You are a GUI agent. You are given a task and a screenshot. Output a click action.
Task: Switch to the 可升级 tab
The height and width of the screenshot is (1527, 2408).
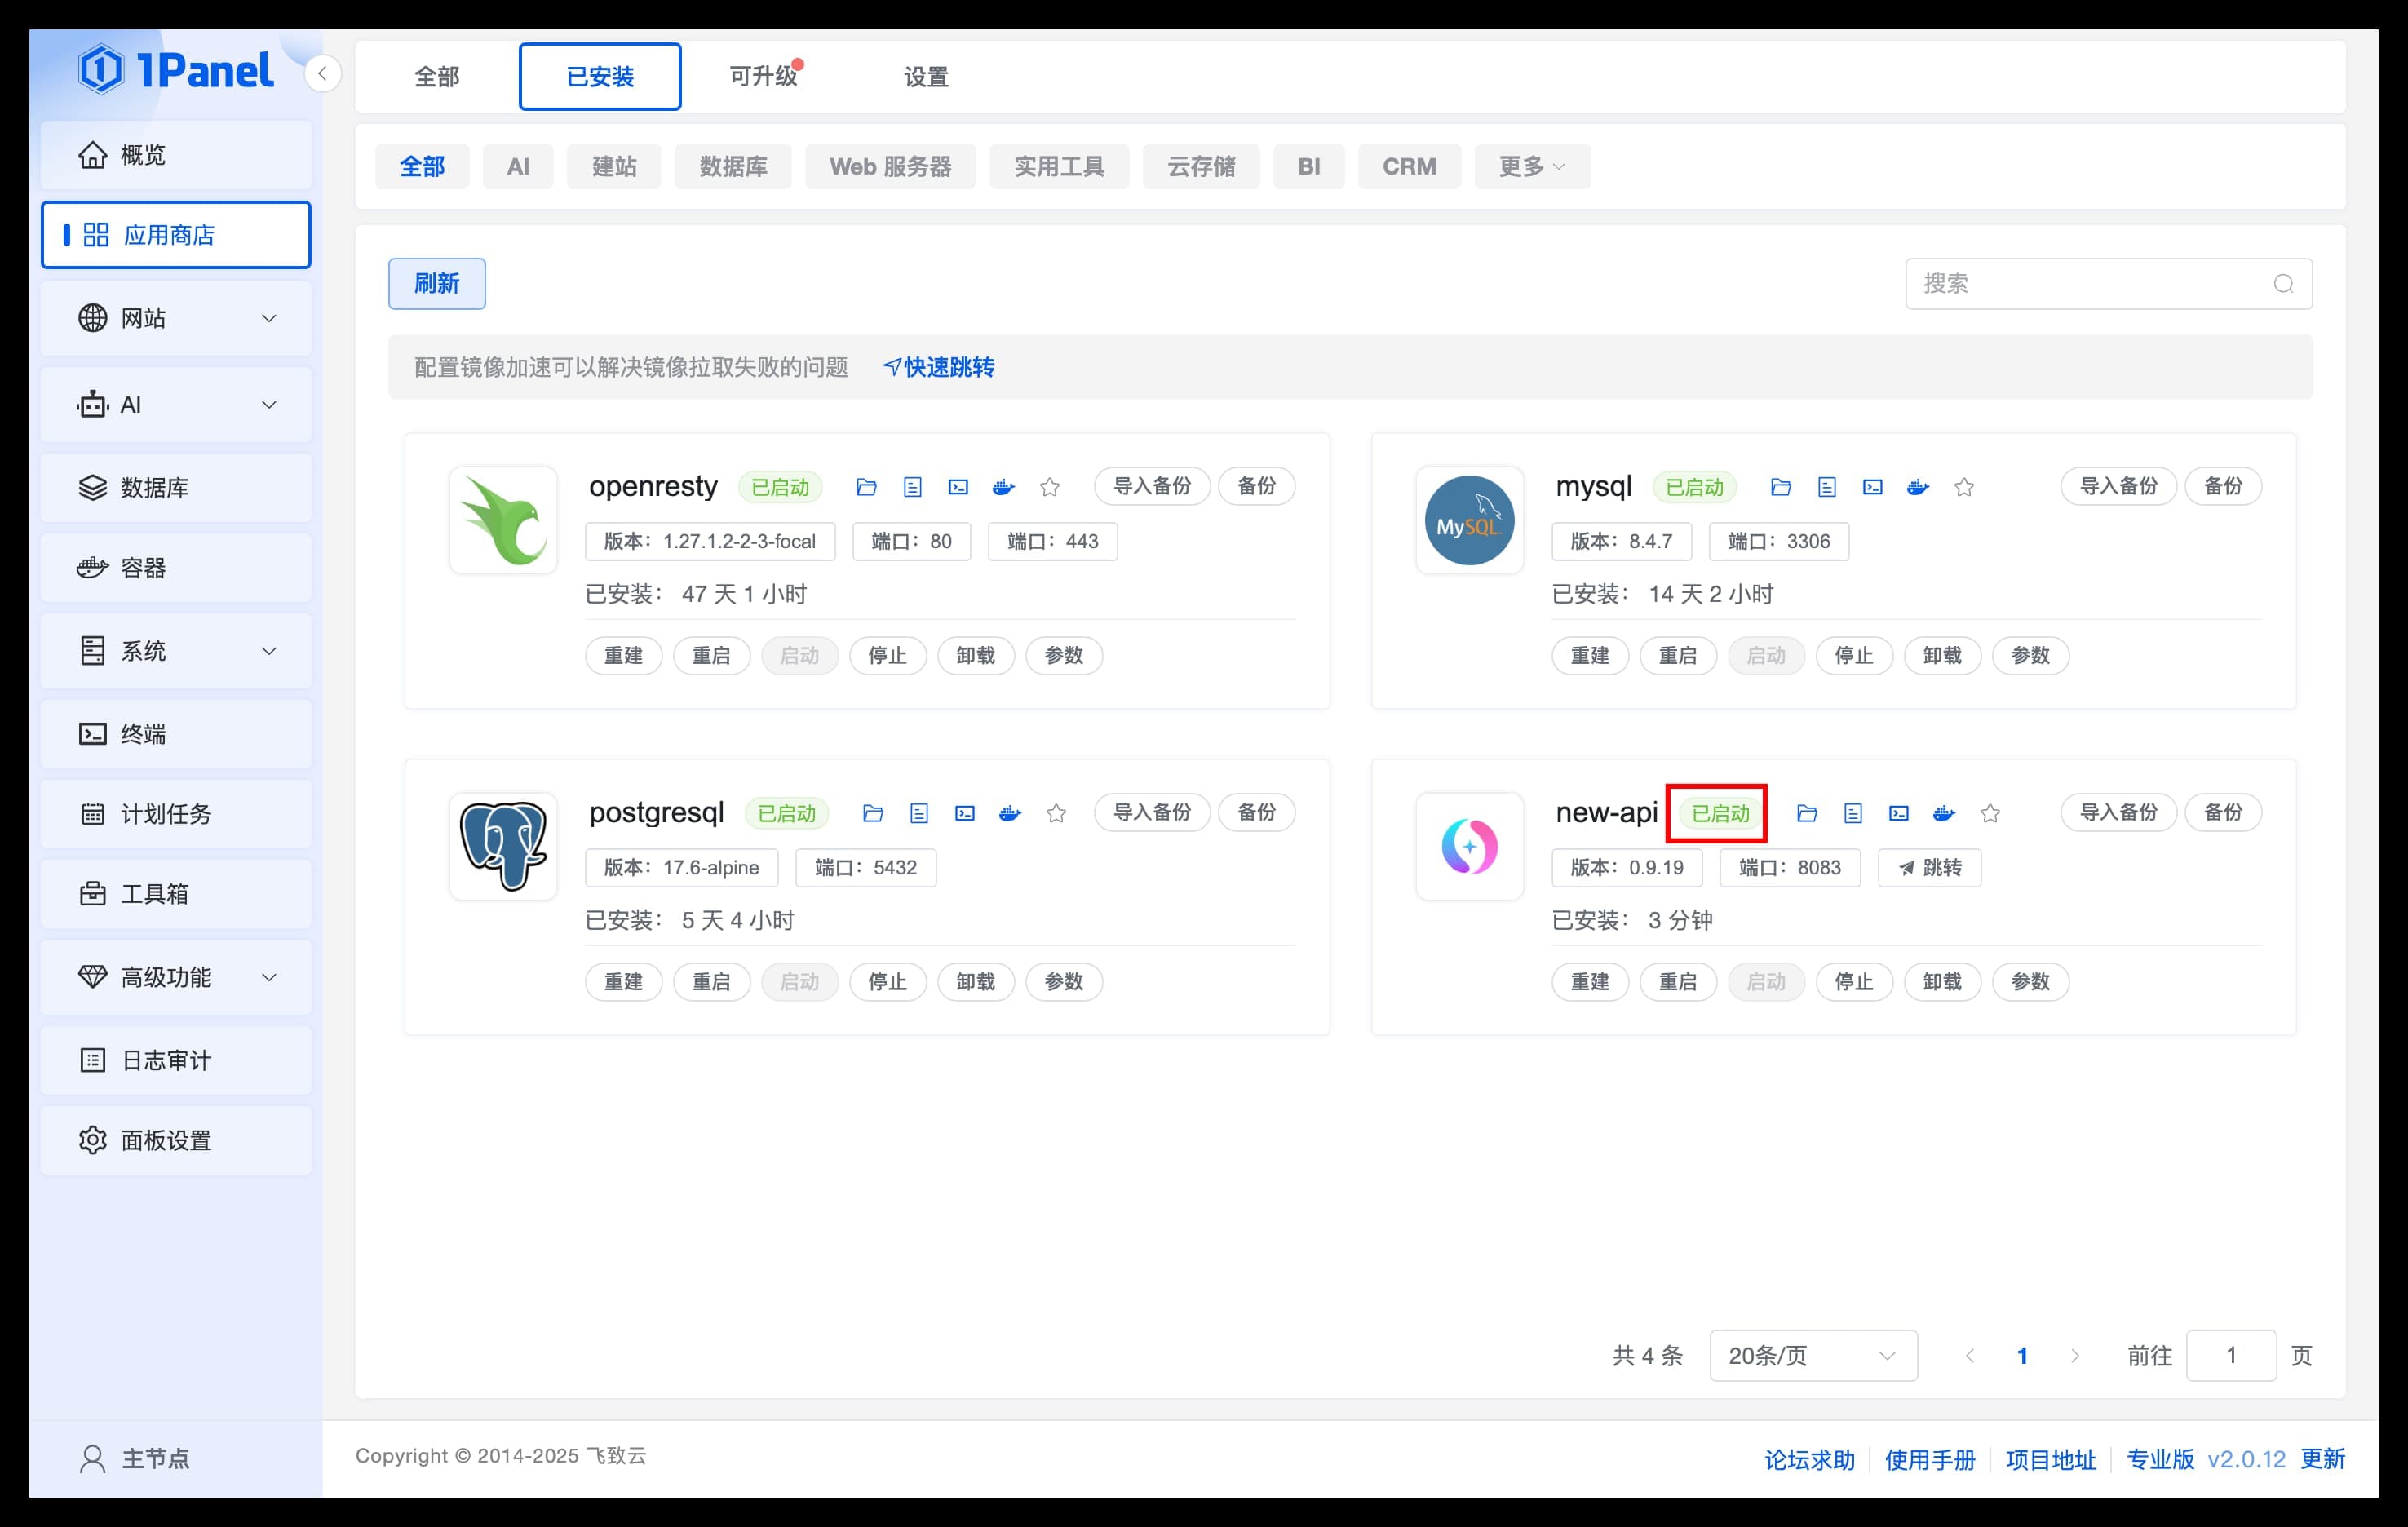pyautogui.click(x=764, y=75)
